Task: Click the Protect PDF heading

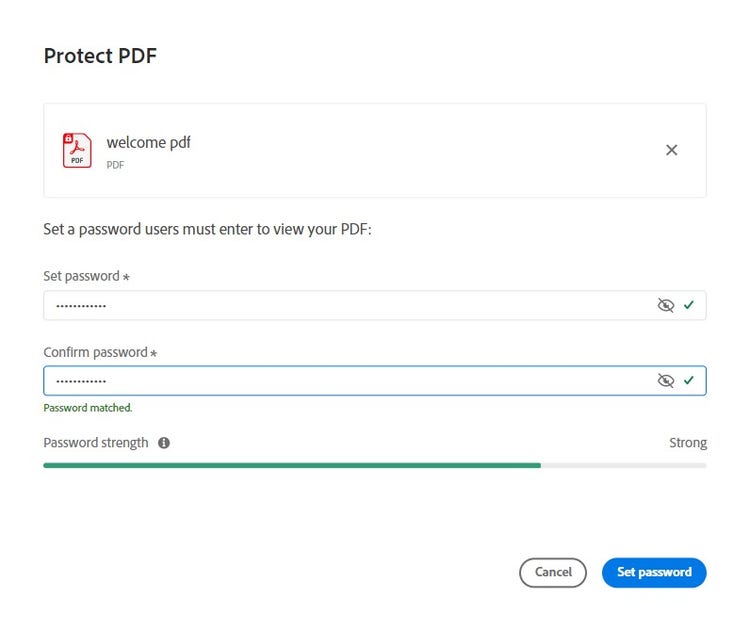Action: tap(100, 56)
